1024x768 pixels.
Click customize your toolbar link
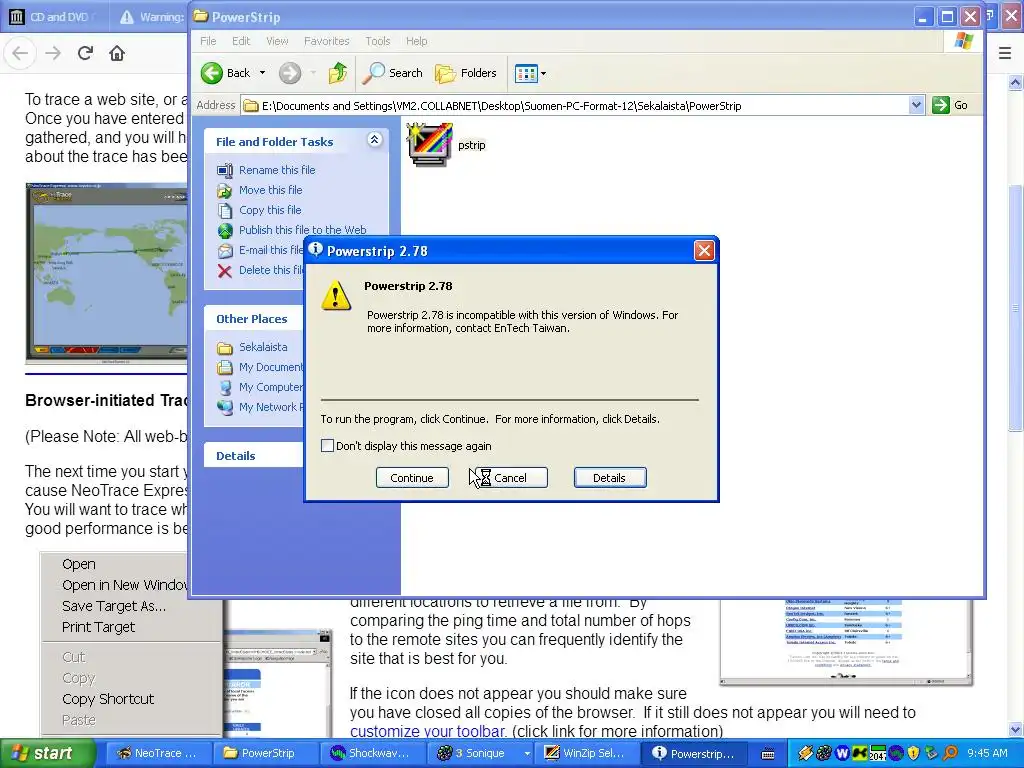point(428,731)
